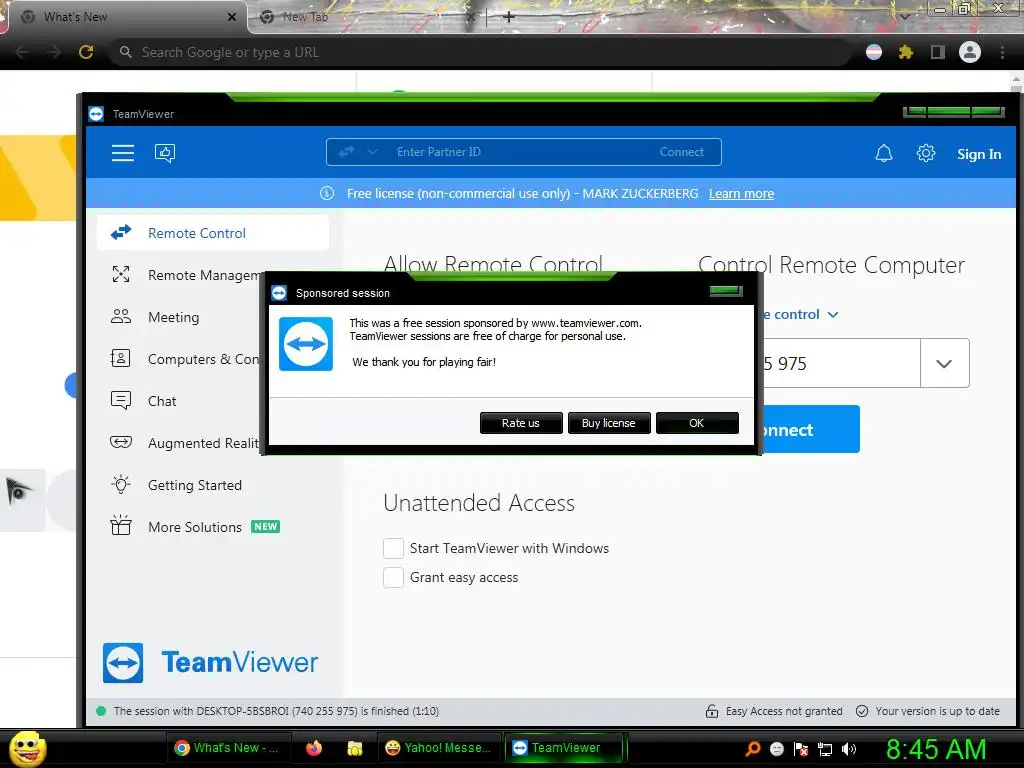This screenshot has height=768, width=1024.
Task: Toggle the browser side panel icon
Action: point(937,52)
